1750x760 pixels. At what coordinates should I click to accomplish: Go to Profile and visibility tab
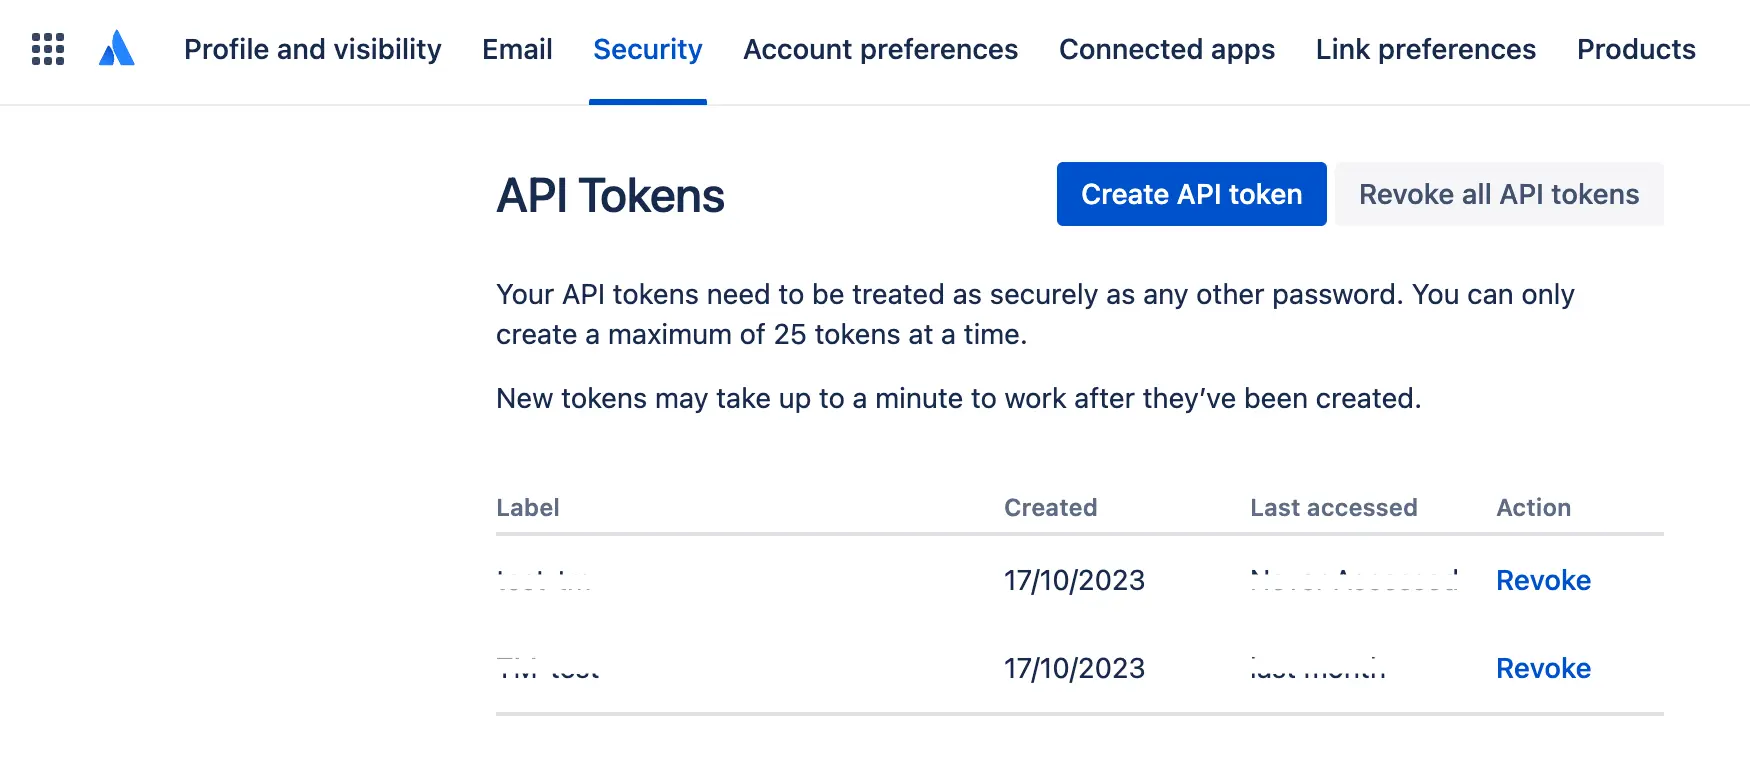tap(312, 49)
